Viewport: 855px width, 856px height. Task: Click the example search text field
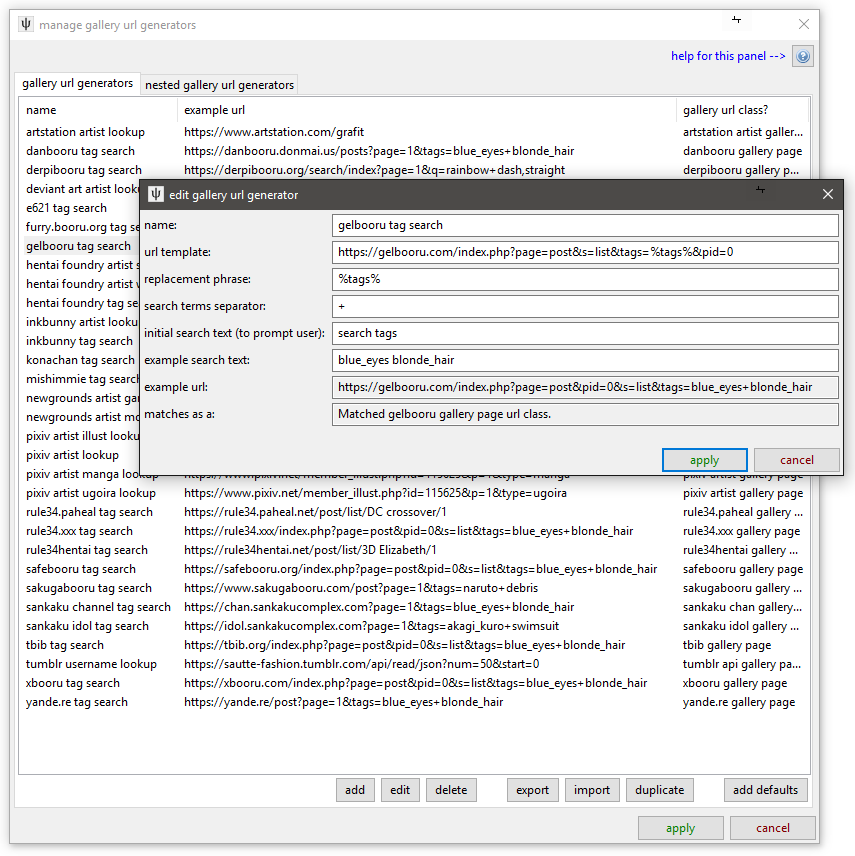(x=585, y=360)
